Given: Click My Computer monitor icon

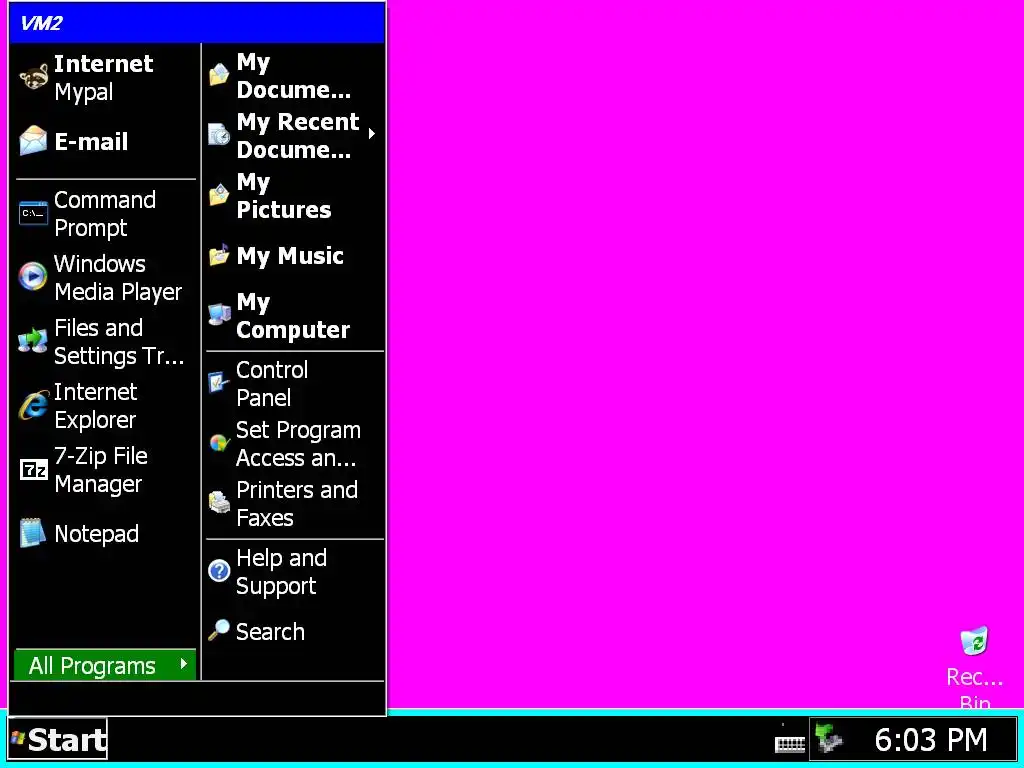Looking at the screenshot, I should pos(219,315).
